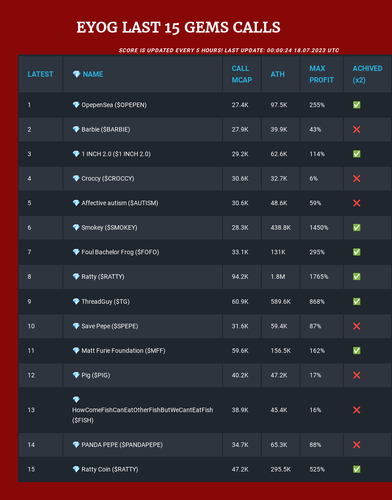Click the red X in the Pig row
The width and height of the screenshot is (392, 500).
click(357, 375)
